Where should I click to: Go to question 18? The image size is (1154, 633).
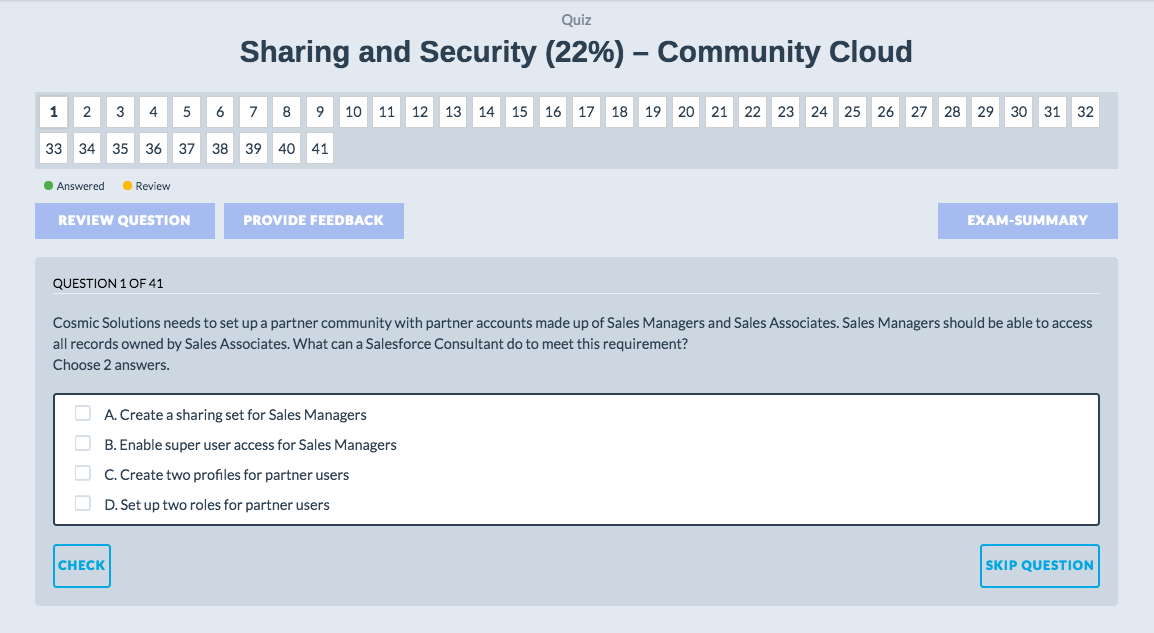click(x=620, y=112)
